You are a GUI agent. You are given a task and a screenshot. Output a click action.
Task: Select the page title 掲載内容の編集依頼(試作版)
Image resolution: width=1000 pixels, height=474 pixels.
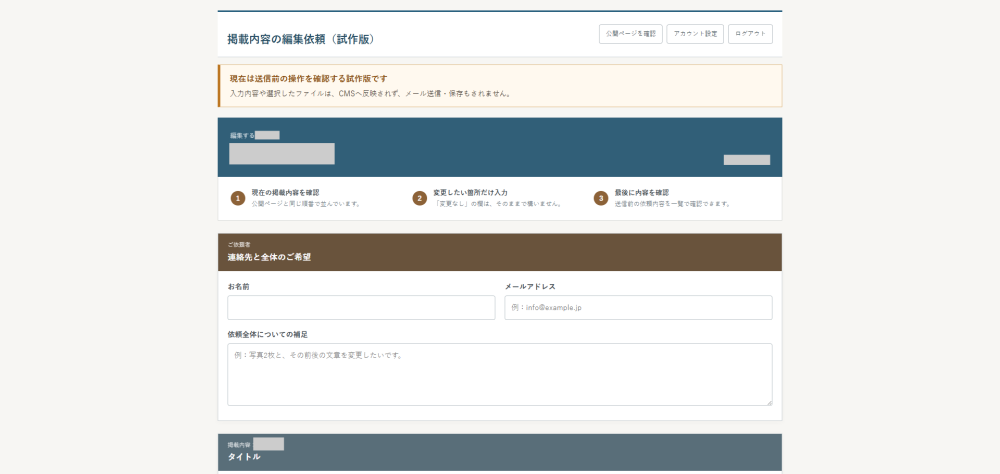coord(301,39)
